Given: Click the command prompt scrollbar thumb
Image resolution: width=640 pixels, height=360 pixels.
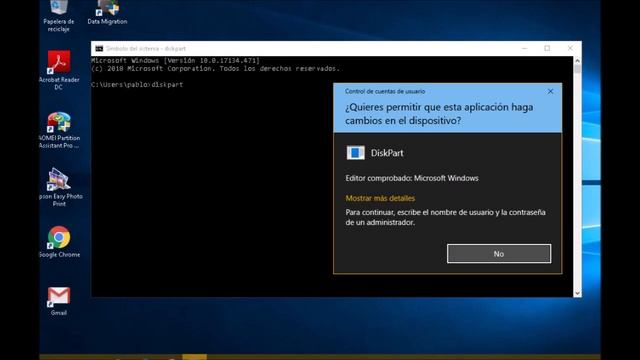Looking at the screenshot, I should [577, 69].
